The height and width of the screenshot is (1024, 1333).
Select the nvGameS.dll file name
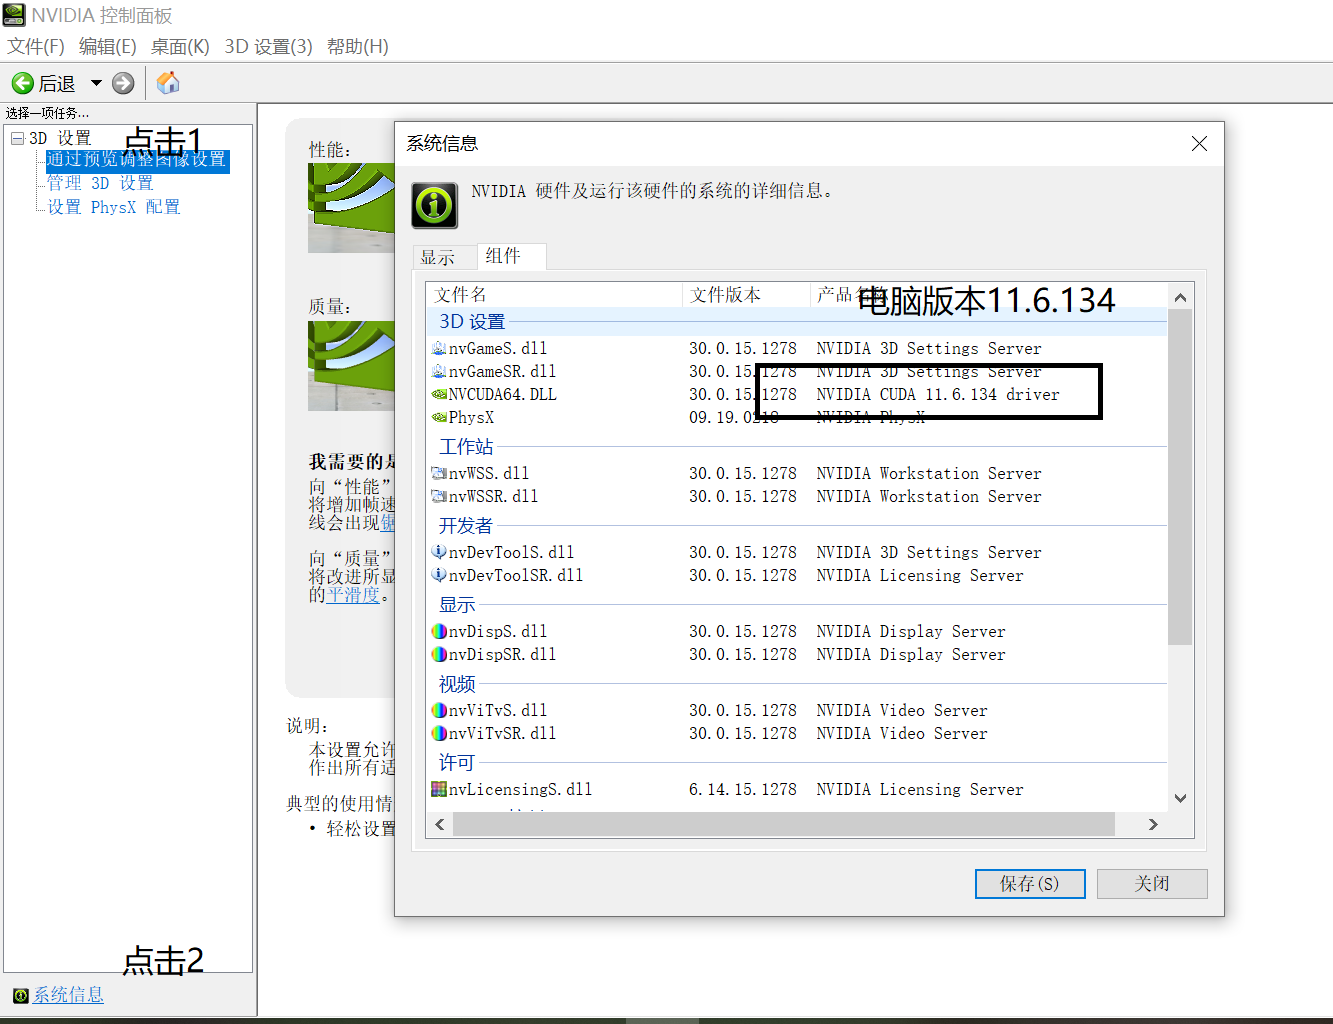pyautogui.click(x=498, y=349)
